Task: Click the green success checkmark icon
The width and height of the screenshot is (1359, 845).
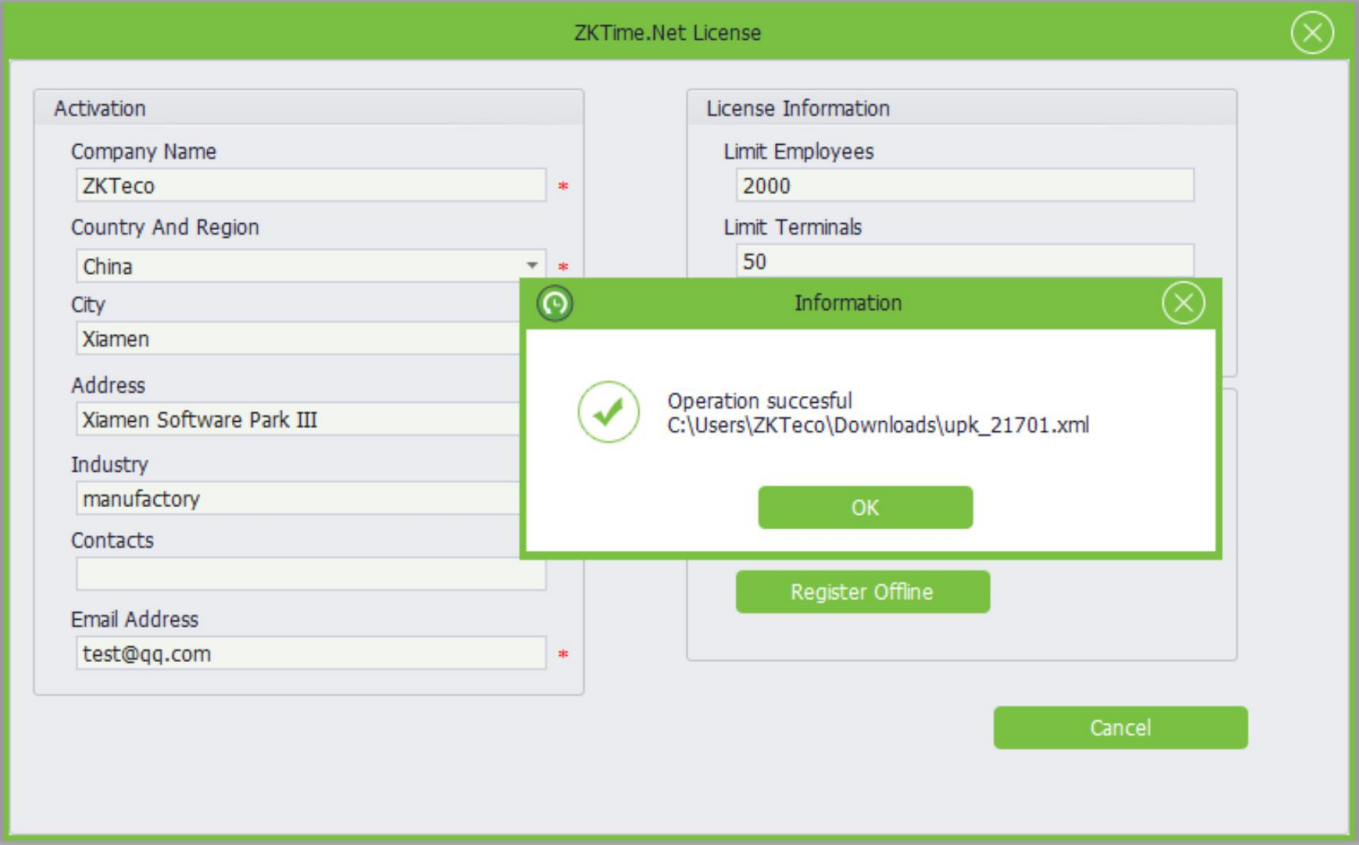Action: coord(608,412)
